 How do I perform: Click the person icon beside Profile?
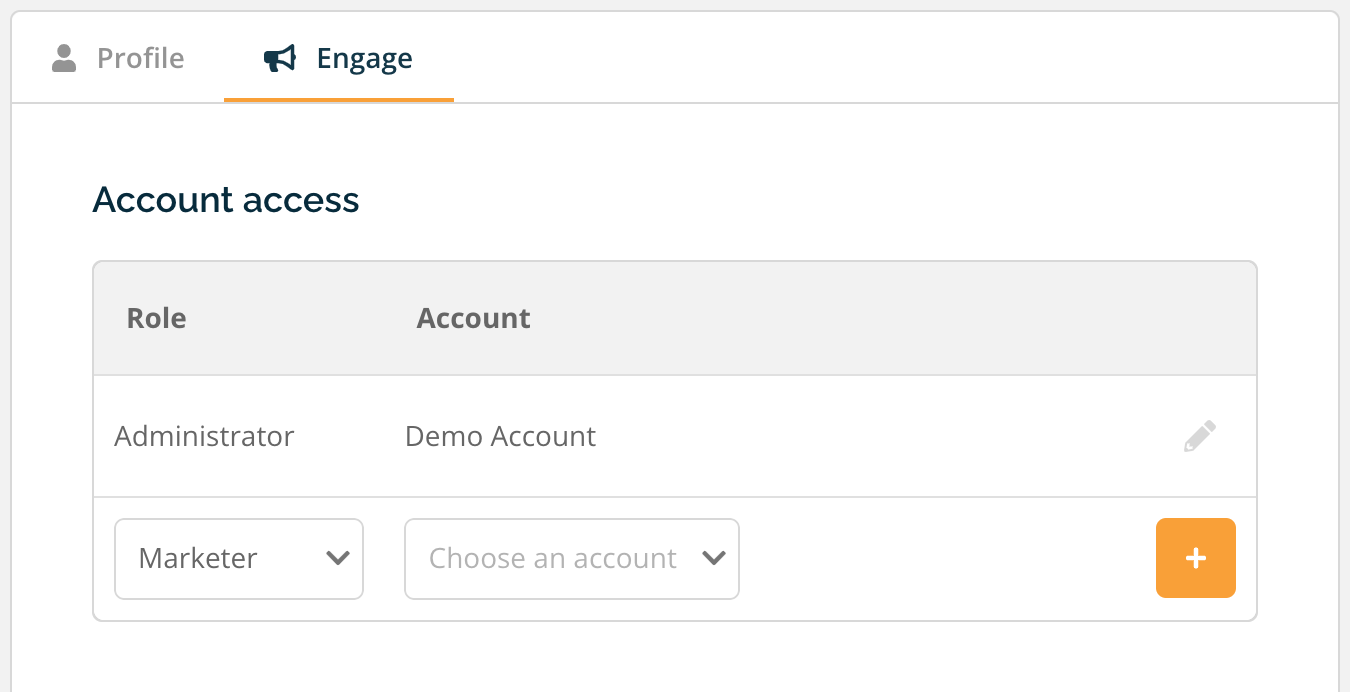64,58
